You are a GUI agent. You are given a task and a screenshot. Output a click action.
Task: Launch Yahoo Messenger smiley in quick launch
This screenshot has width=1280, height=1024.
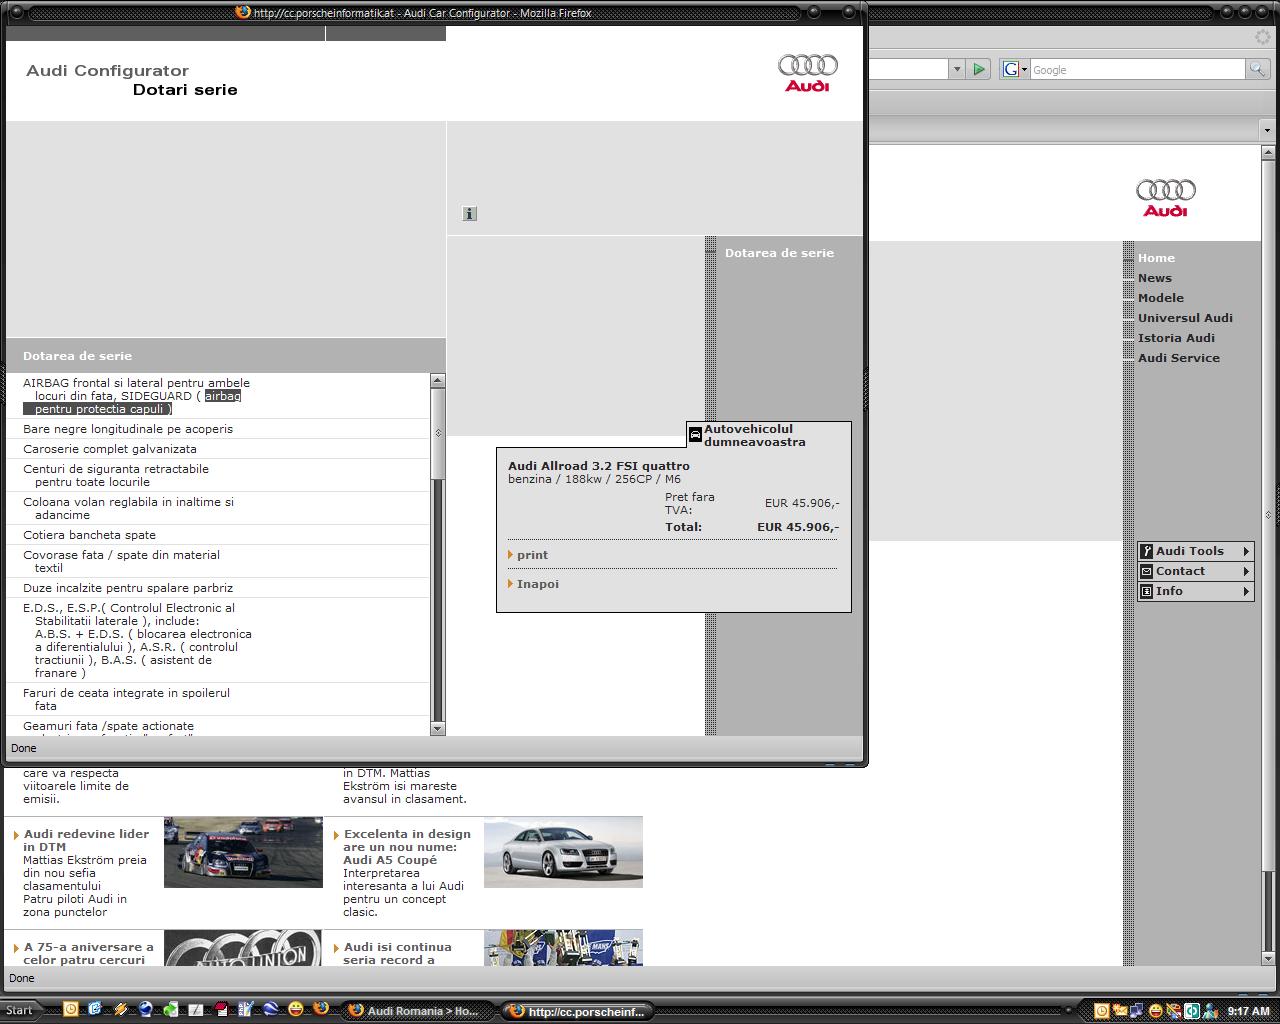pyautogui.click(x=296, y=1009)
